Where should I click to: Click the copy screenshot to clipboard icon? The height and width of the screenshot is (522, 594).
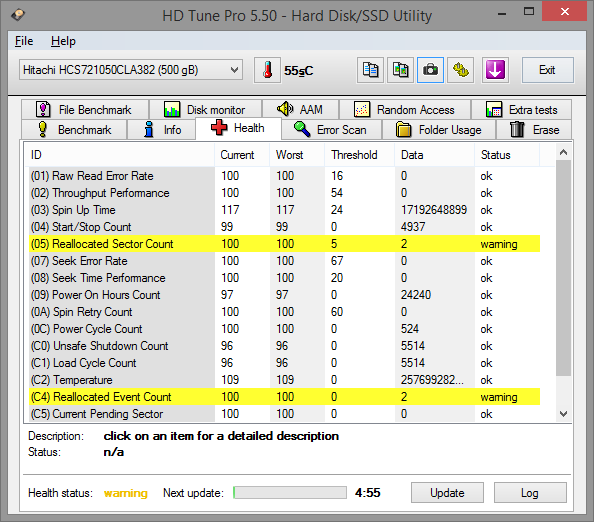(400, 70)
